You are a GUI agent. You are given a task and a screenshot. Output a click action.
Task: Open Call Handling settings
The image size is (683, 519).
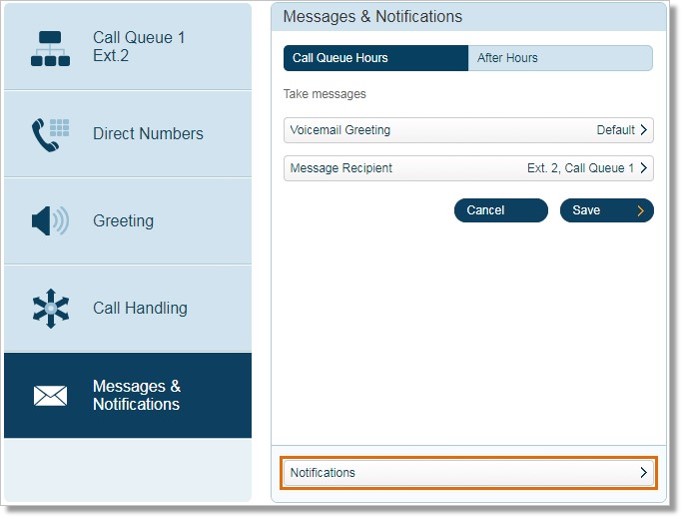click(x=128, y=309)
